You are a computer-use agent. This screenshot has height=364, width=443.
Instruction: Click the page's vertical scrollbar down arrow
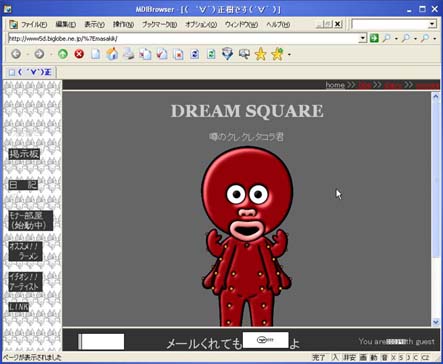tap(436, 322)
